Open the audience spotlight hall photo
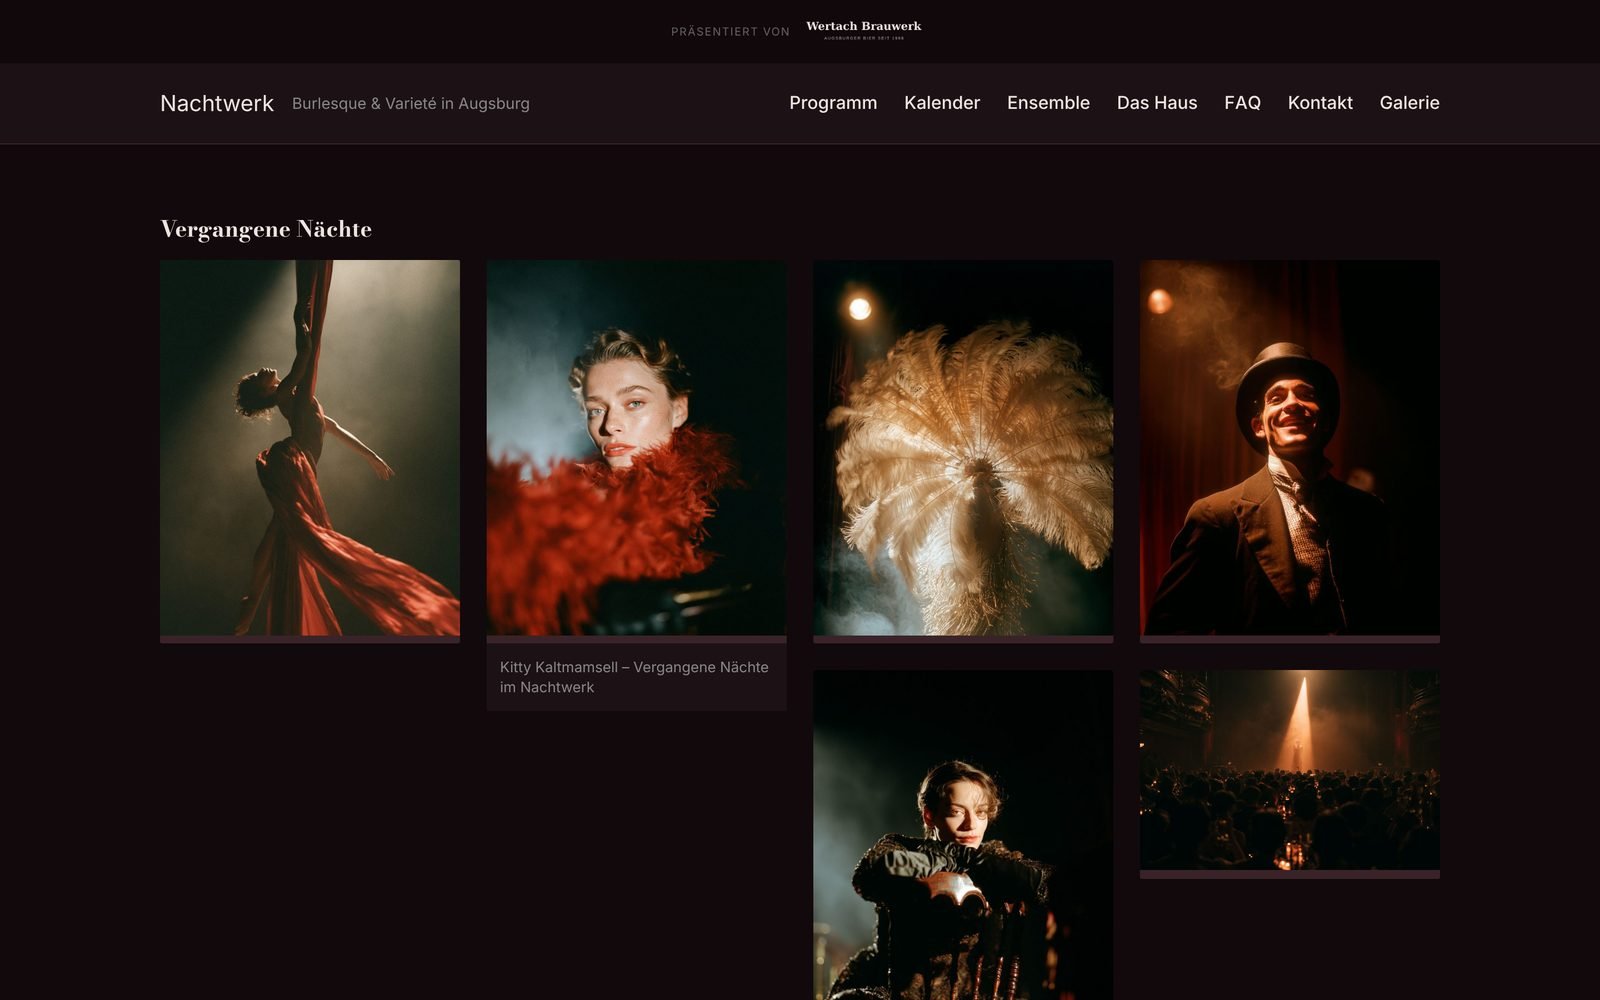Image resolution: width=1600 pixels, height=1000 pixels. 1290,770
